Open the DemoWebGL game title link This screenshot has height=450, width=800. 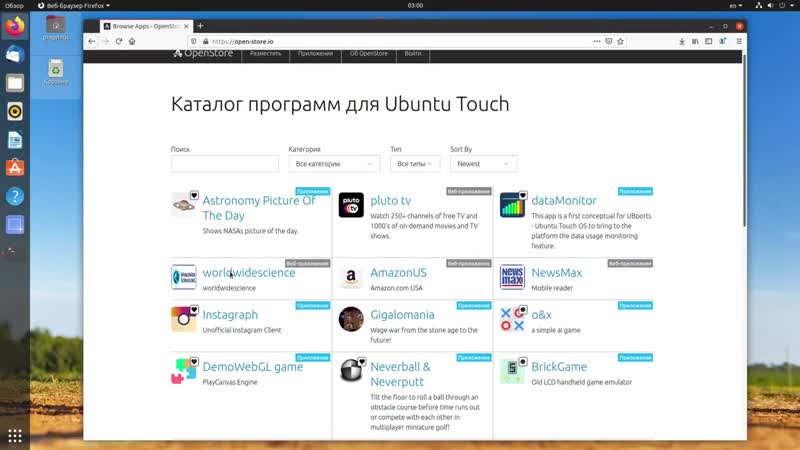253,367
